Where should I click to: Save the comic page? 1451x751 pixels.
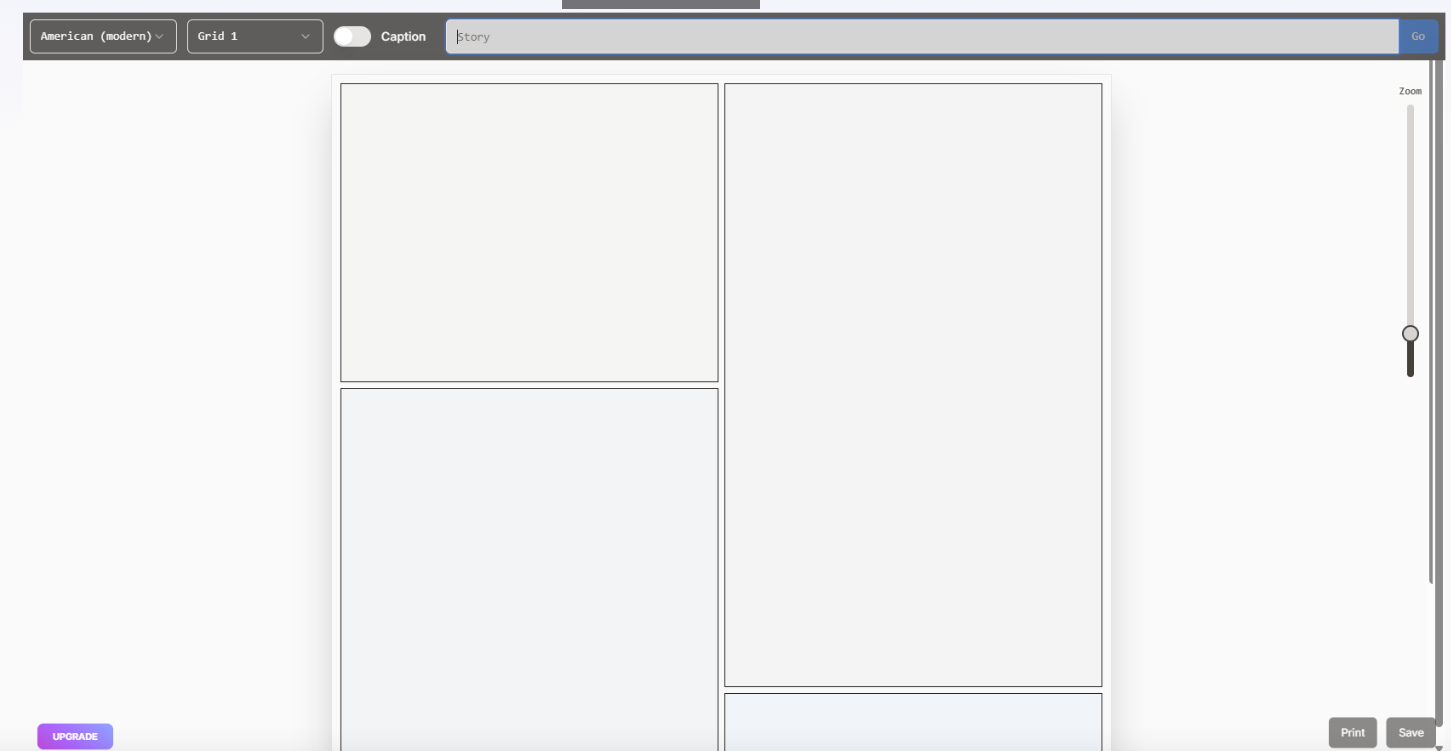(1410, 733)
